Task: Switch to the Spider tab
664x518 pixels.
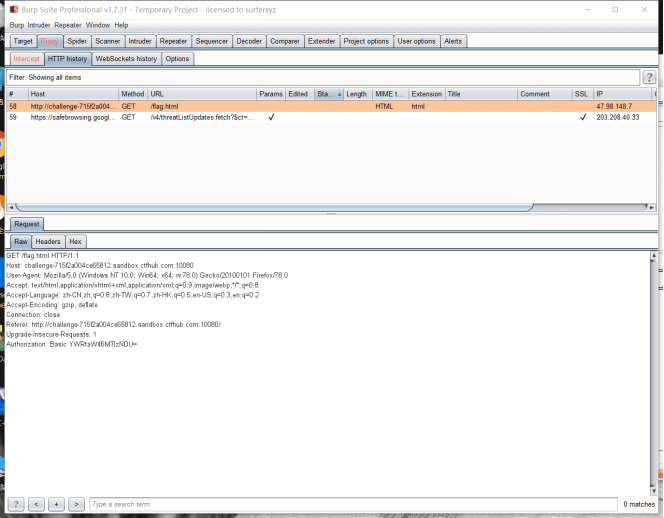Action: tap(77, 41)
